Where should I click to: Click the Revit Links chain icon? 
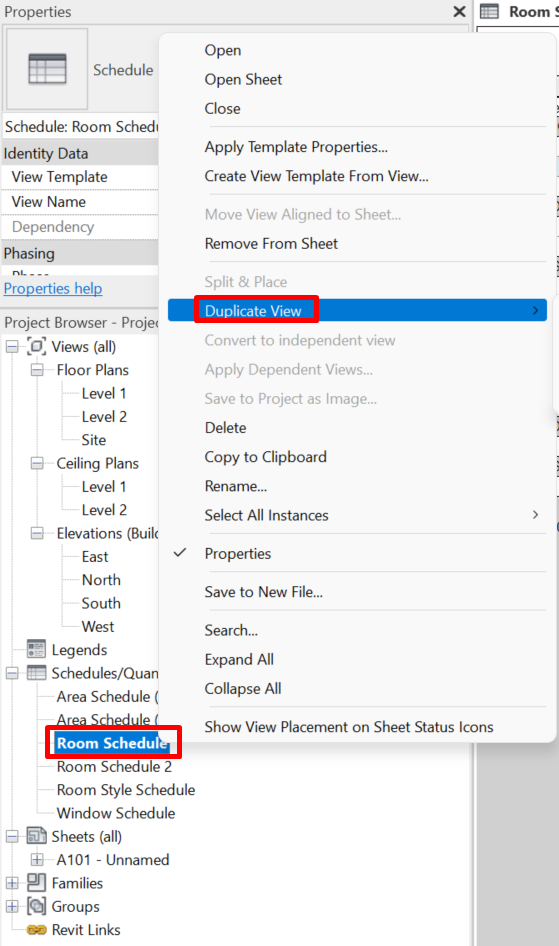(36, 930)
